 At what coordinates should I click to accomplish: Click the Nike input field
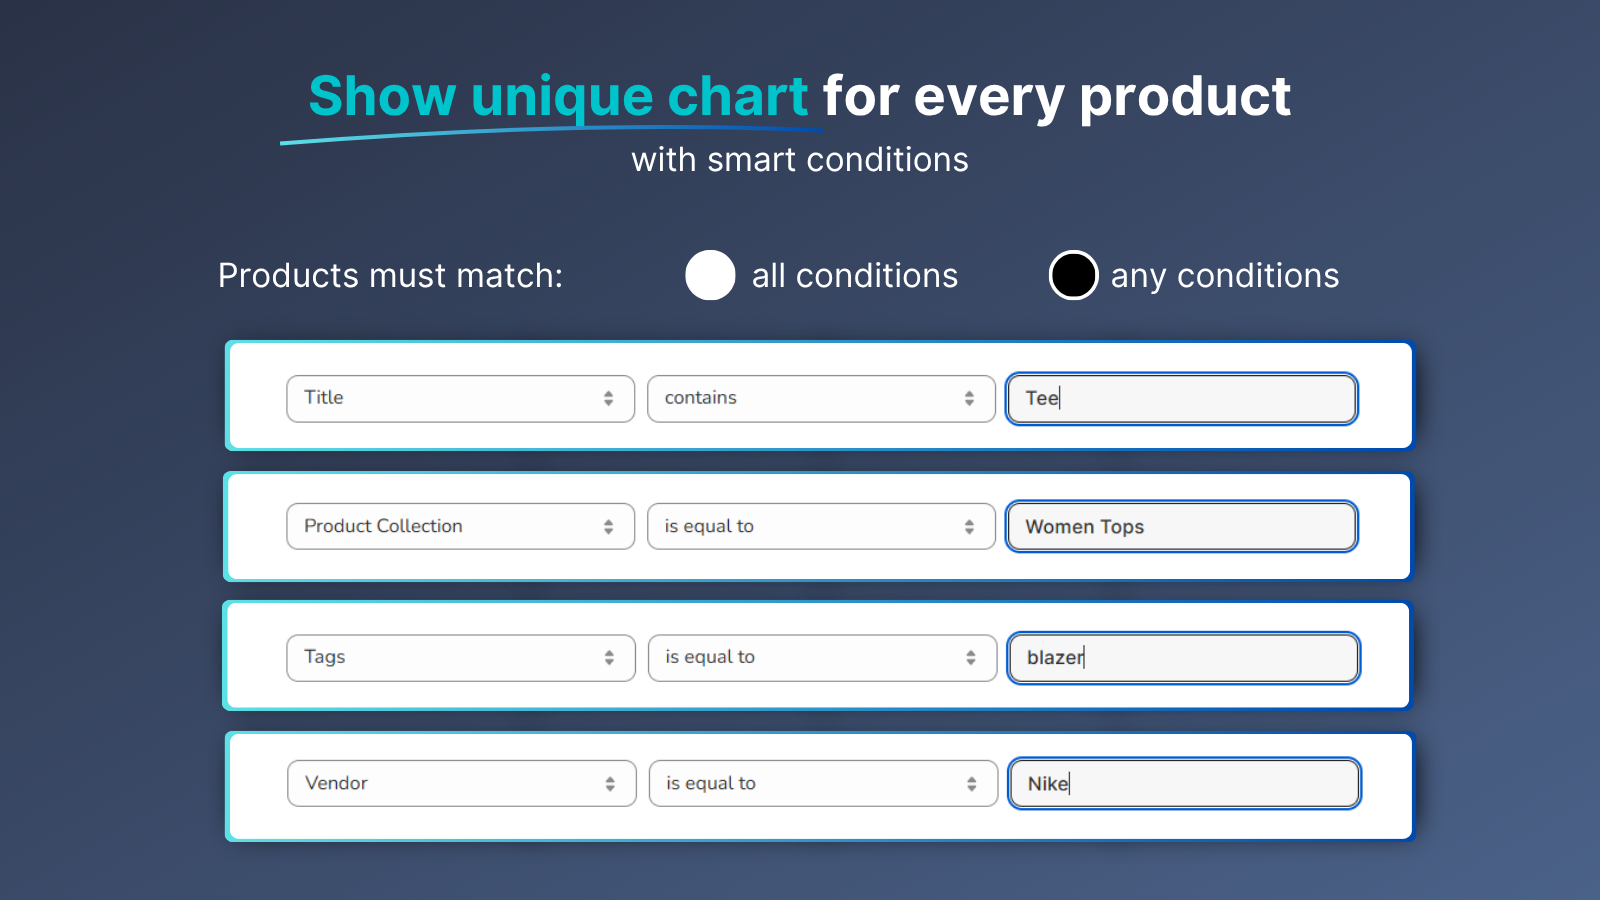click(1185, 783)
